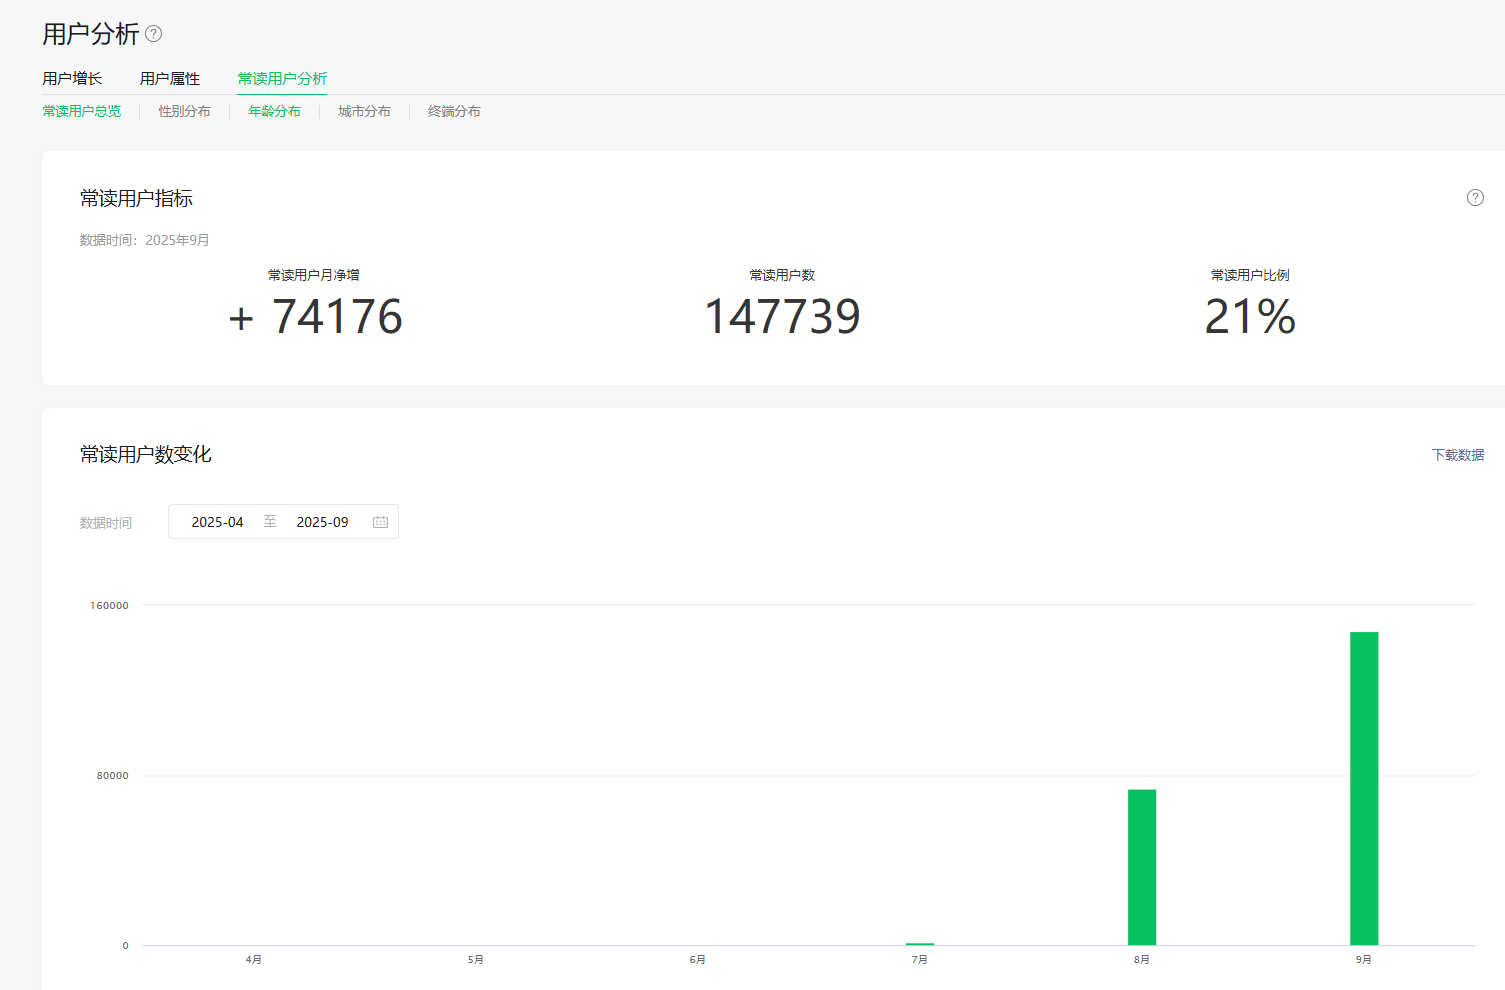Screen dimensions: 1505x990
Task: Go to 常读用户总览 sub-tab
Action: (x=82, y=111)
